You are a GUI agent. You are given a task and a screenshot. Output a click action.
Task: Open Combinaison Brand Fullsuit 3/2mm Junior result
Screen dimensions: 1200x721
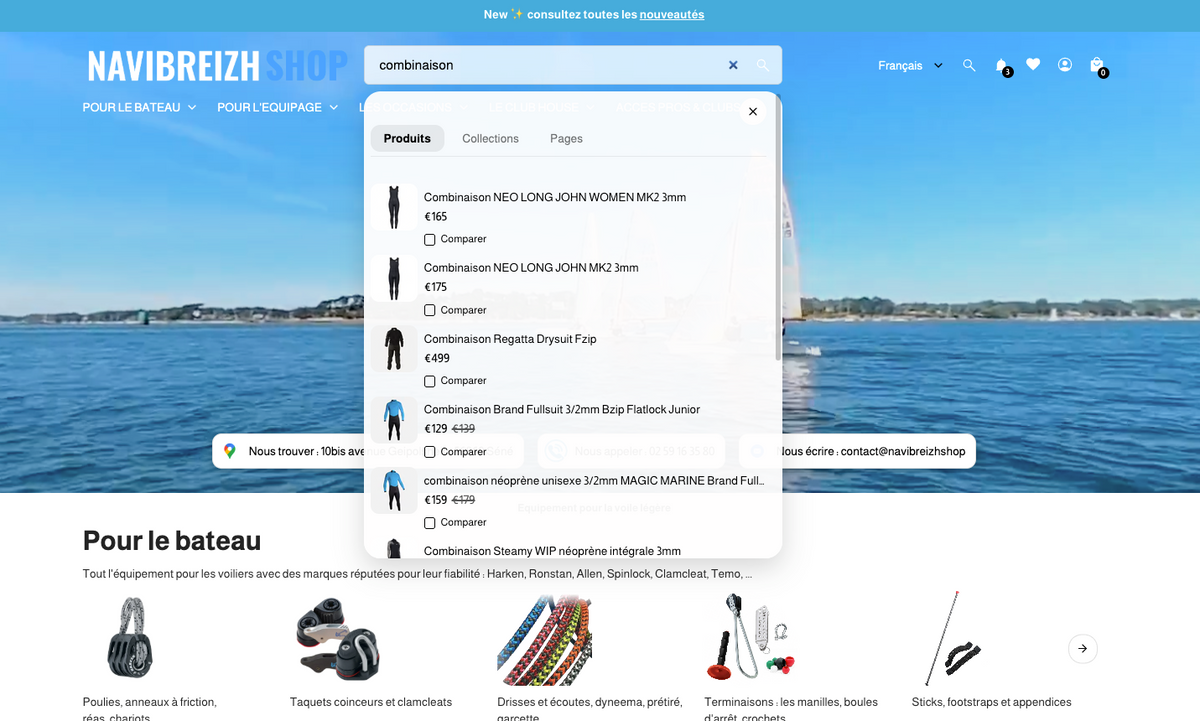(x=562, y=409)
